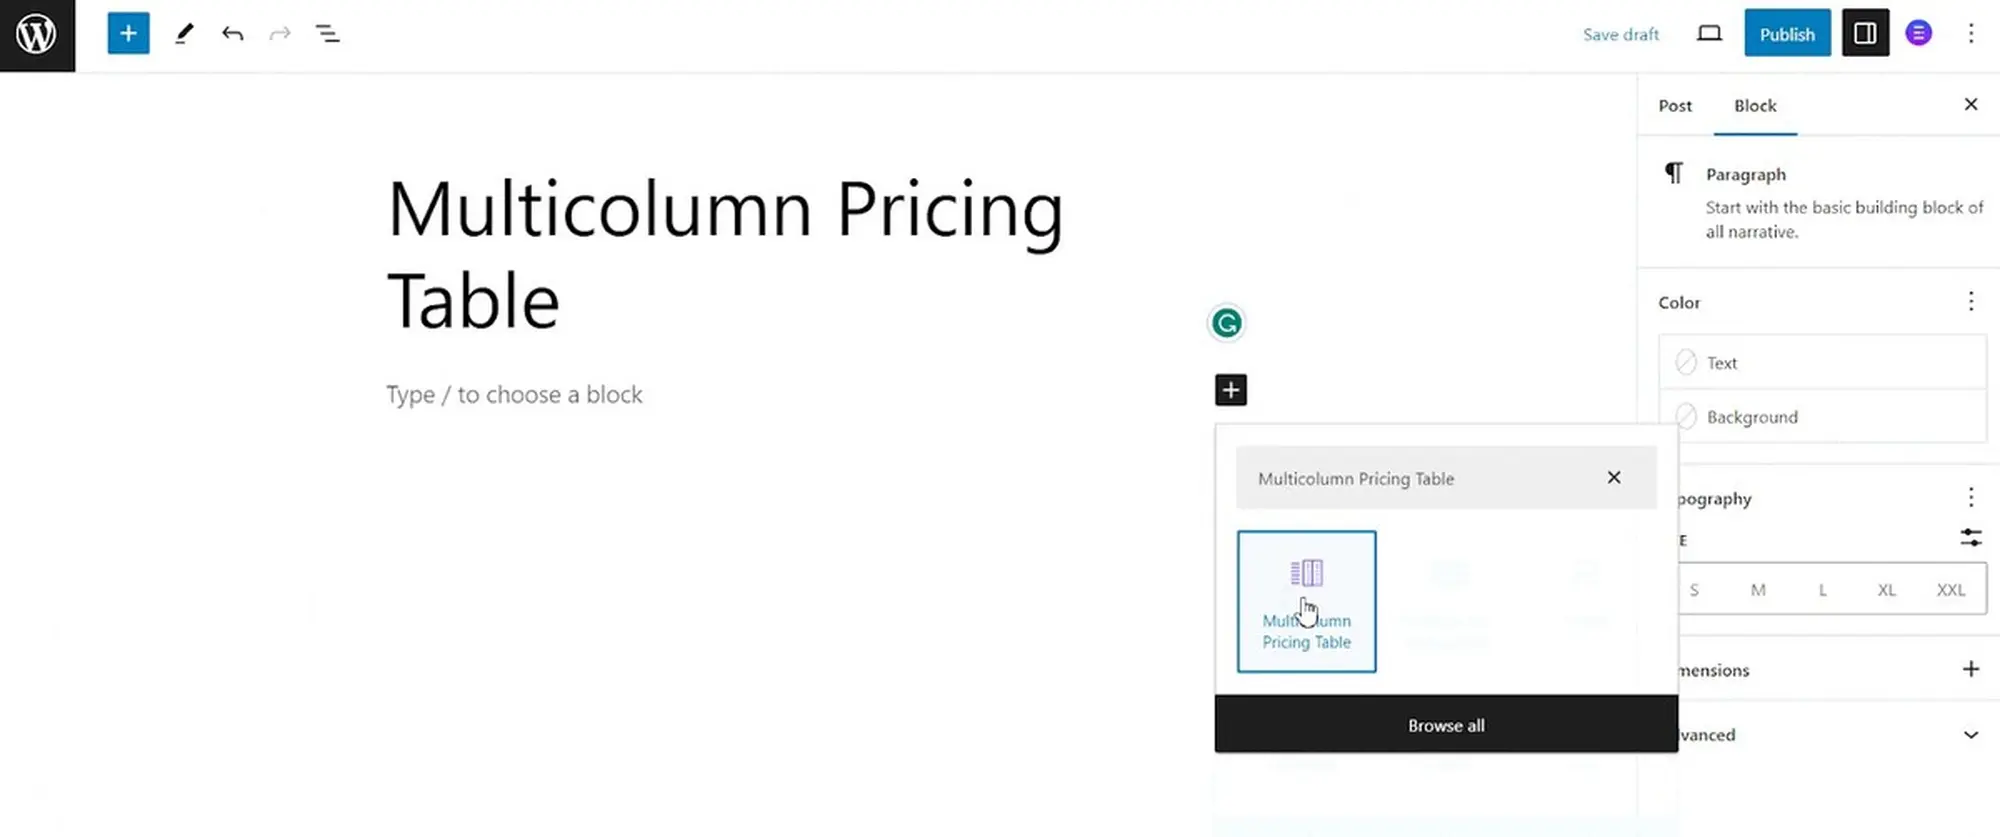Expand the Advanced panel chevron
Screen dimensions: 2000x837
pyautogui.click(x=1970, y=735)
